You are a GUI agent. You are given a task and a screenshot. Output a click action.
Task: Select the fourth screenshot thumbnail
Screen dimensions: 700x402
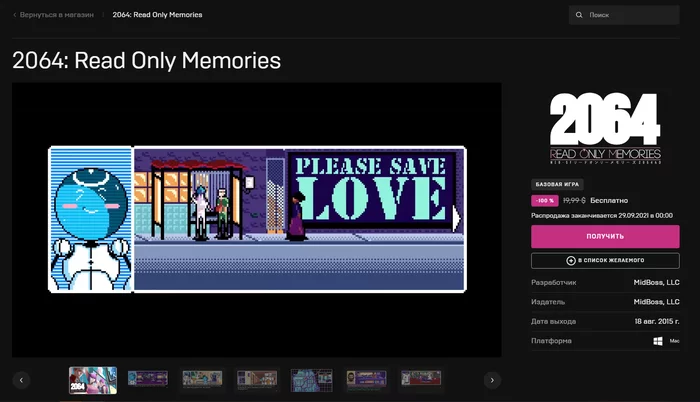click(x=257, y=379)
